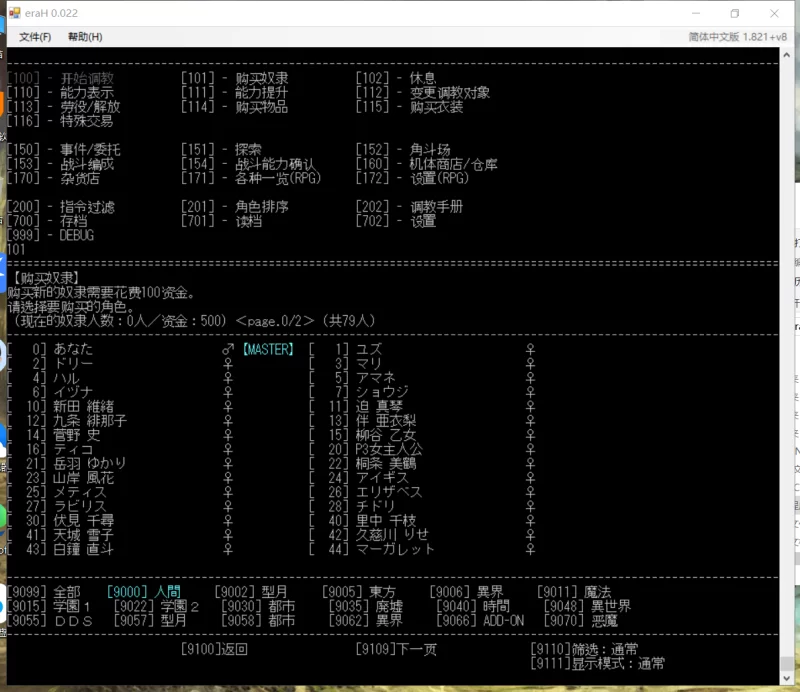Viewport: 800px width, 692px height.
Task: Open [200] 指令过滤
Action: 61,207
